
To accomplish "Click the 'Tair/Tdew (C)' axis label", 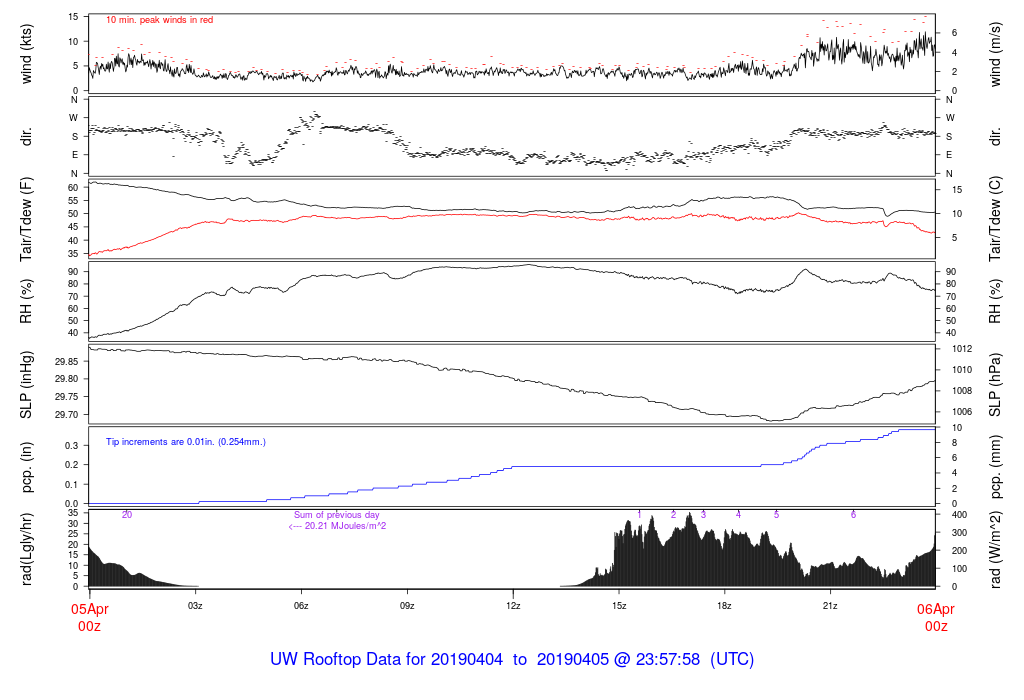I will click(x=995, y=219).
